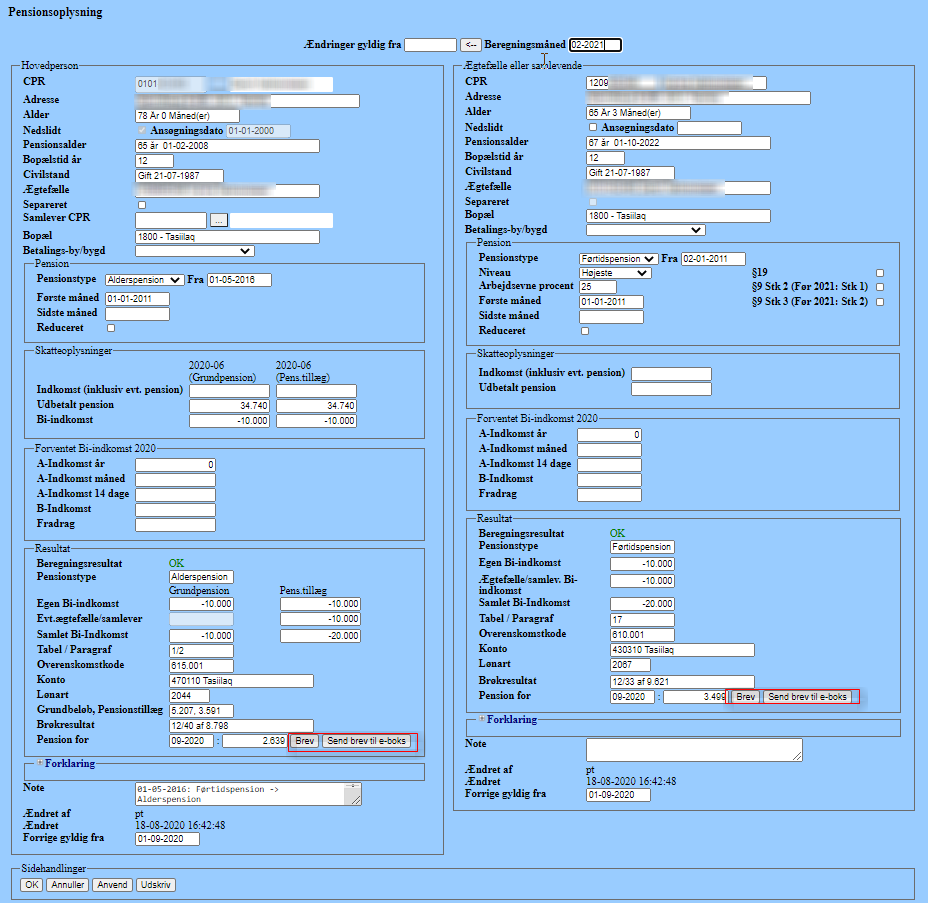Click the spouse Sidste måned field
Image resolution: width=928 pixels, height=903 pixels.
(611, 317)
